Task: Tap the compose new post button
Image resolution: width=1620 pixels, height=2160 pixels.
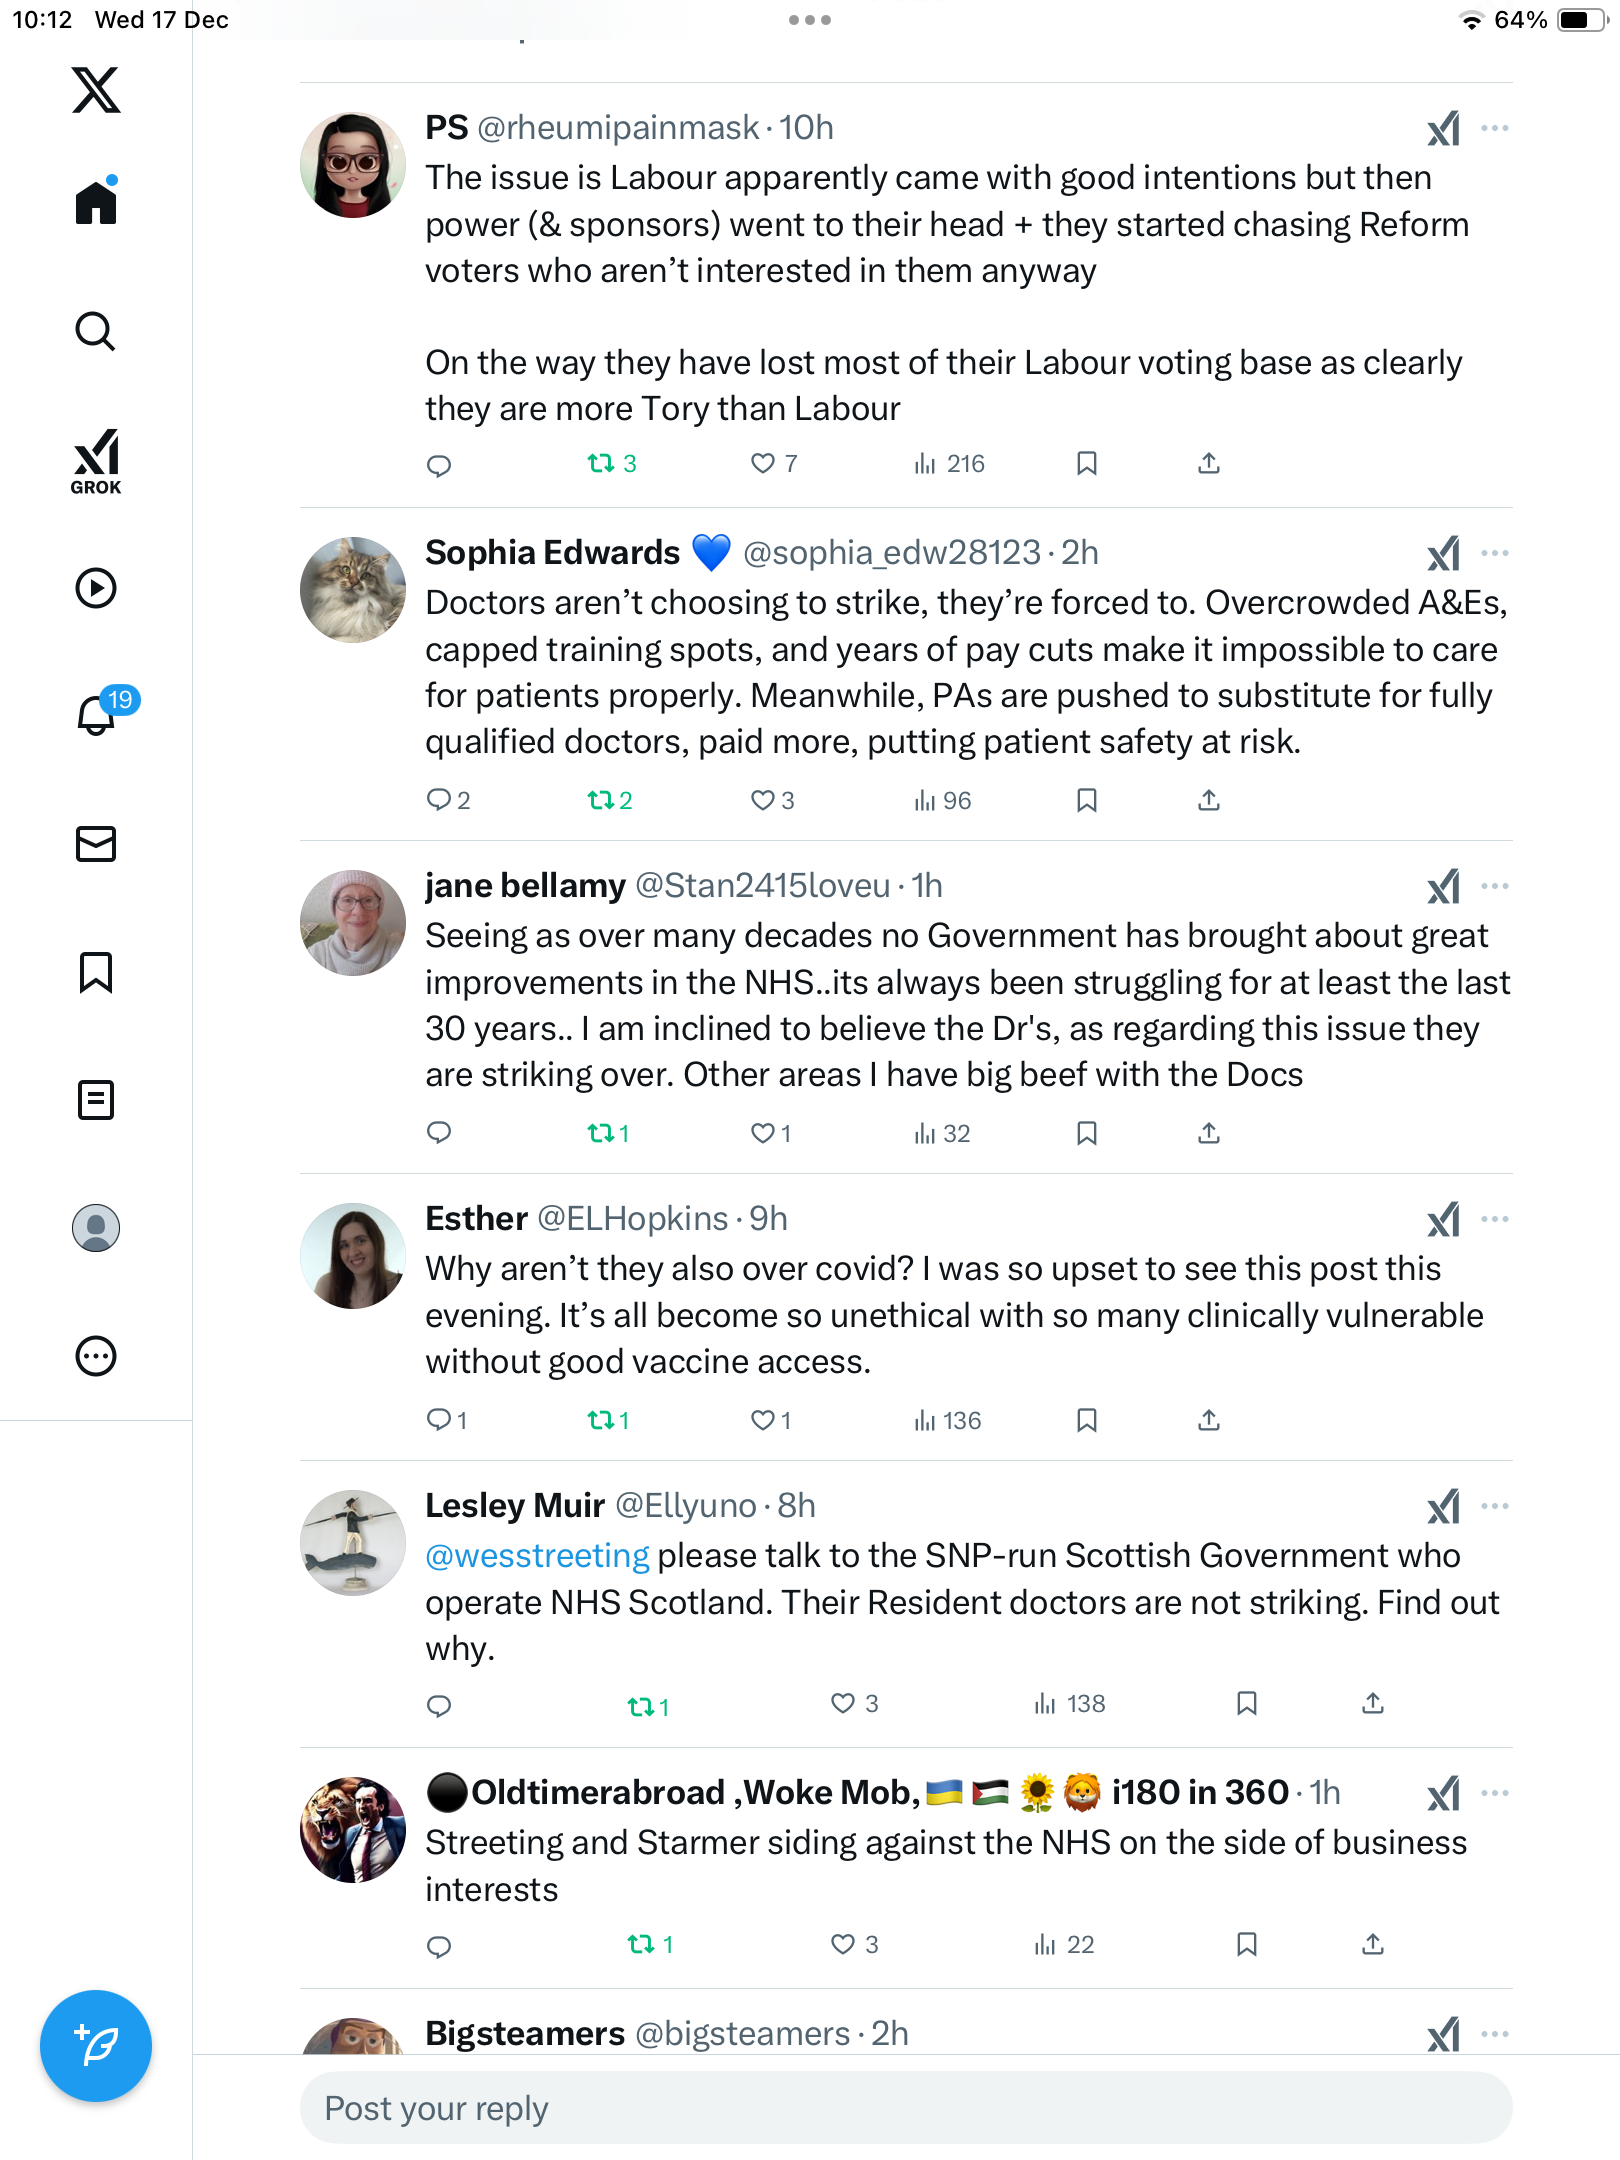Action: [x=96, y=2046]
